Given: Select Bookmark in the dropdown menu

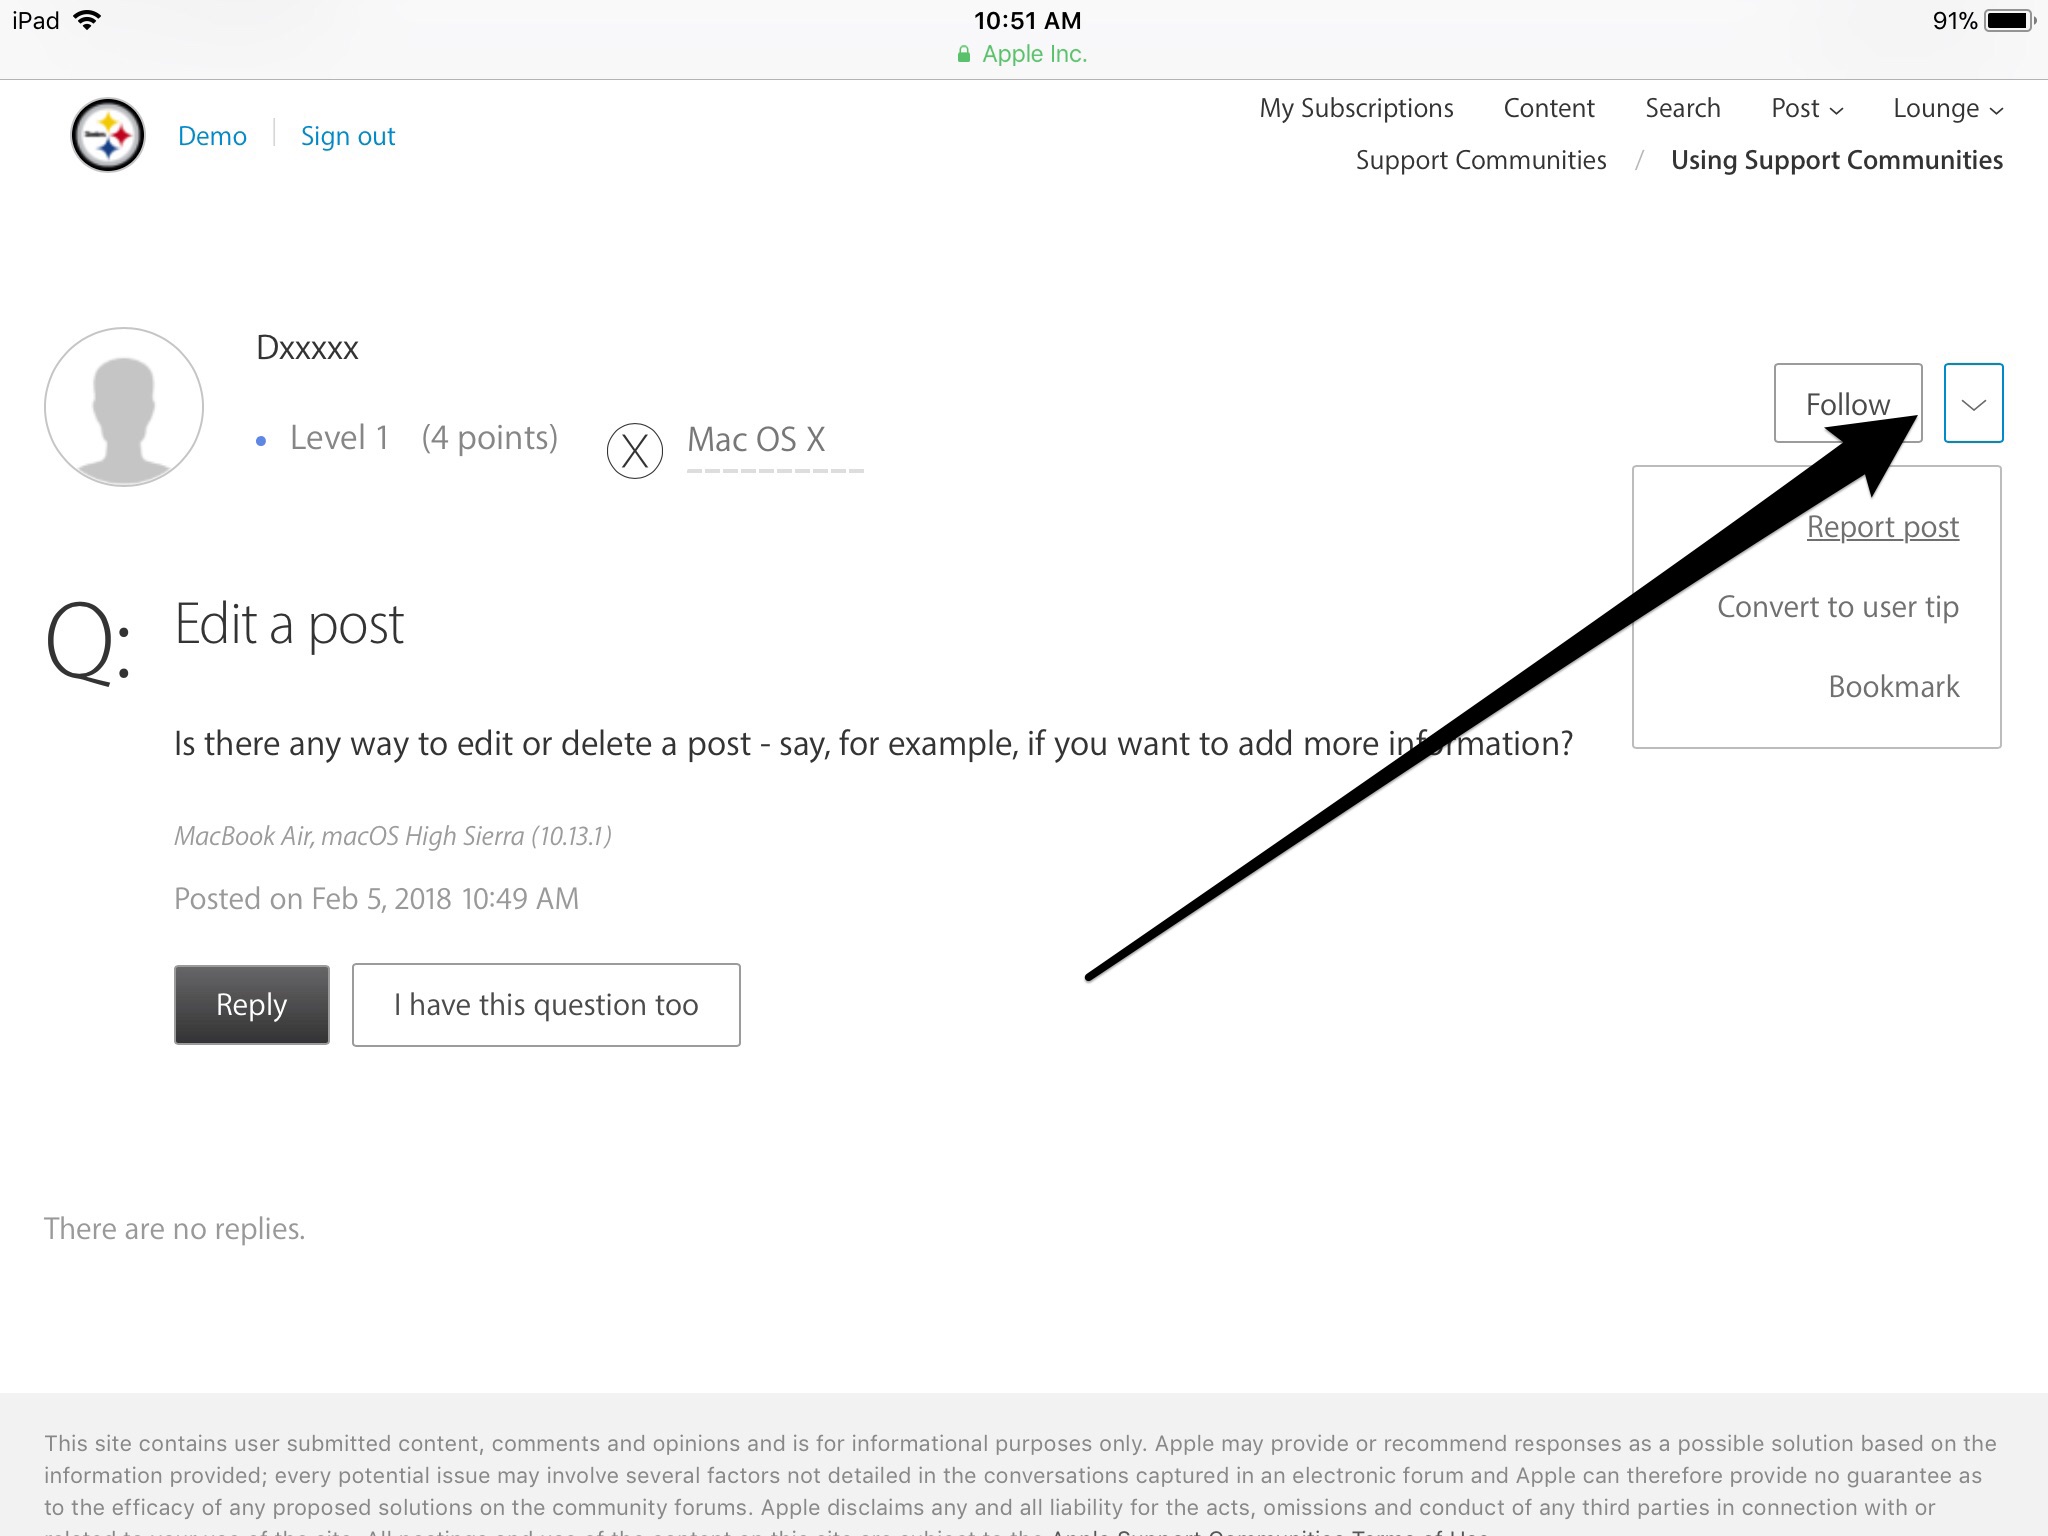Looking at the screenshot, I should pyautogui.click(x=1893, y=686).
